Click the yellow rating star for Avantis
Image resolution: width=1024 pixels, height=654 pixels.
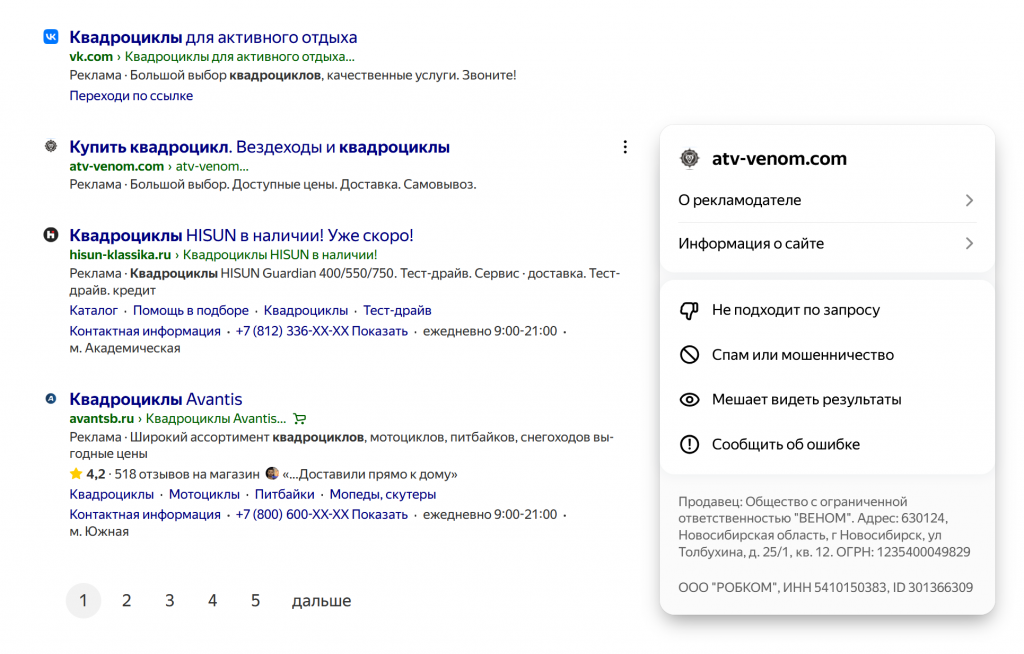tap(76, 474)
